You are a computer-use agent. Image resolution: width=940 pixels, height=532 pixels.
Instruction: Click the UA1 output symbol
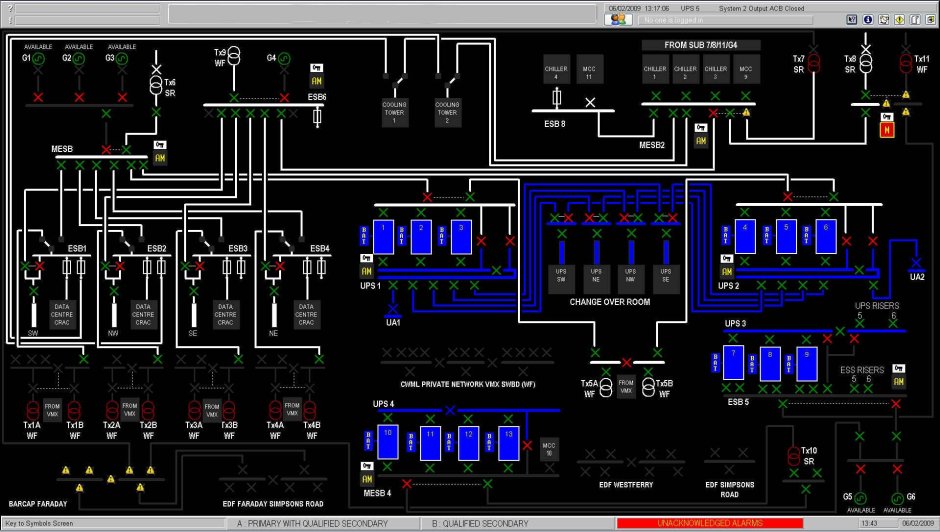[393, 310]
